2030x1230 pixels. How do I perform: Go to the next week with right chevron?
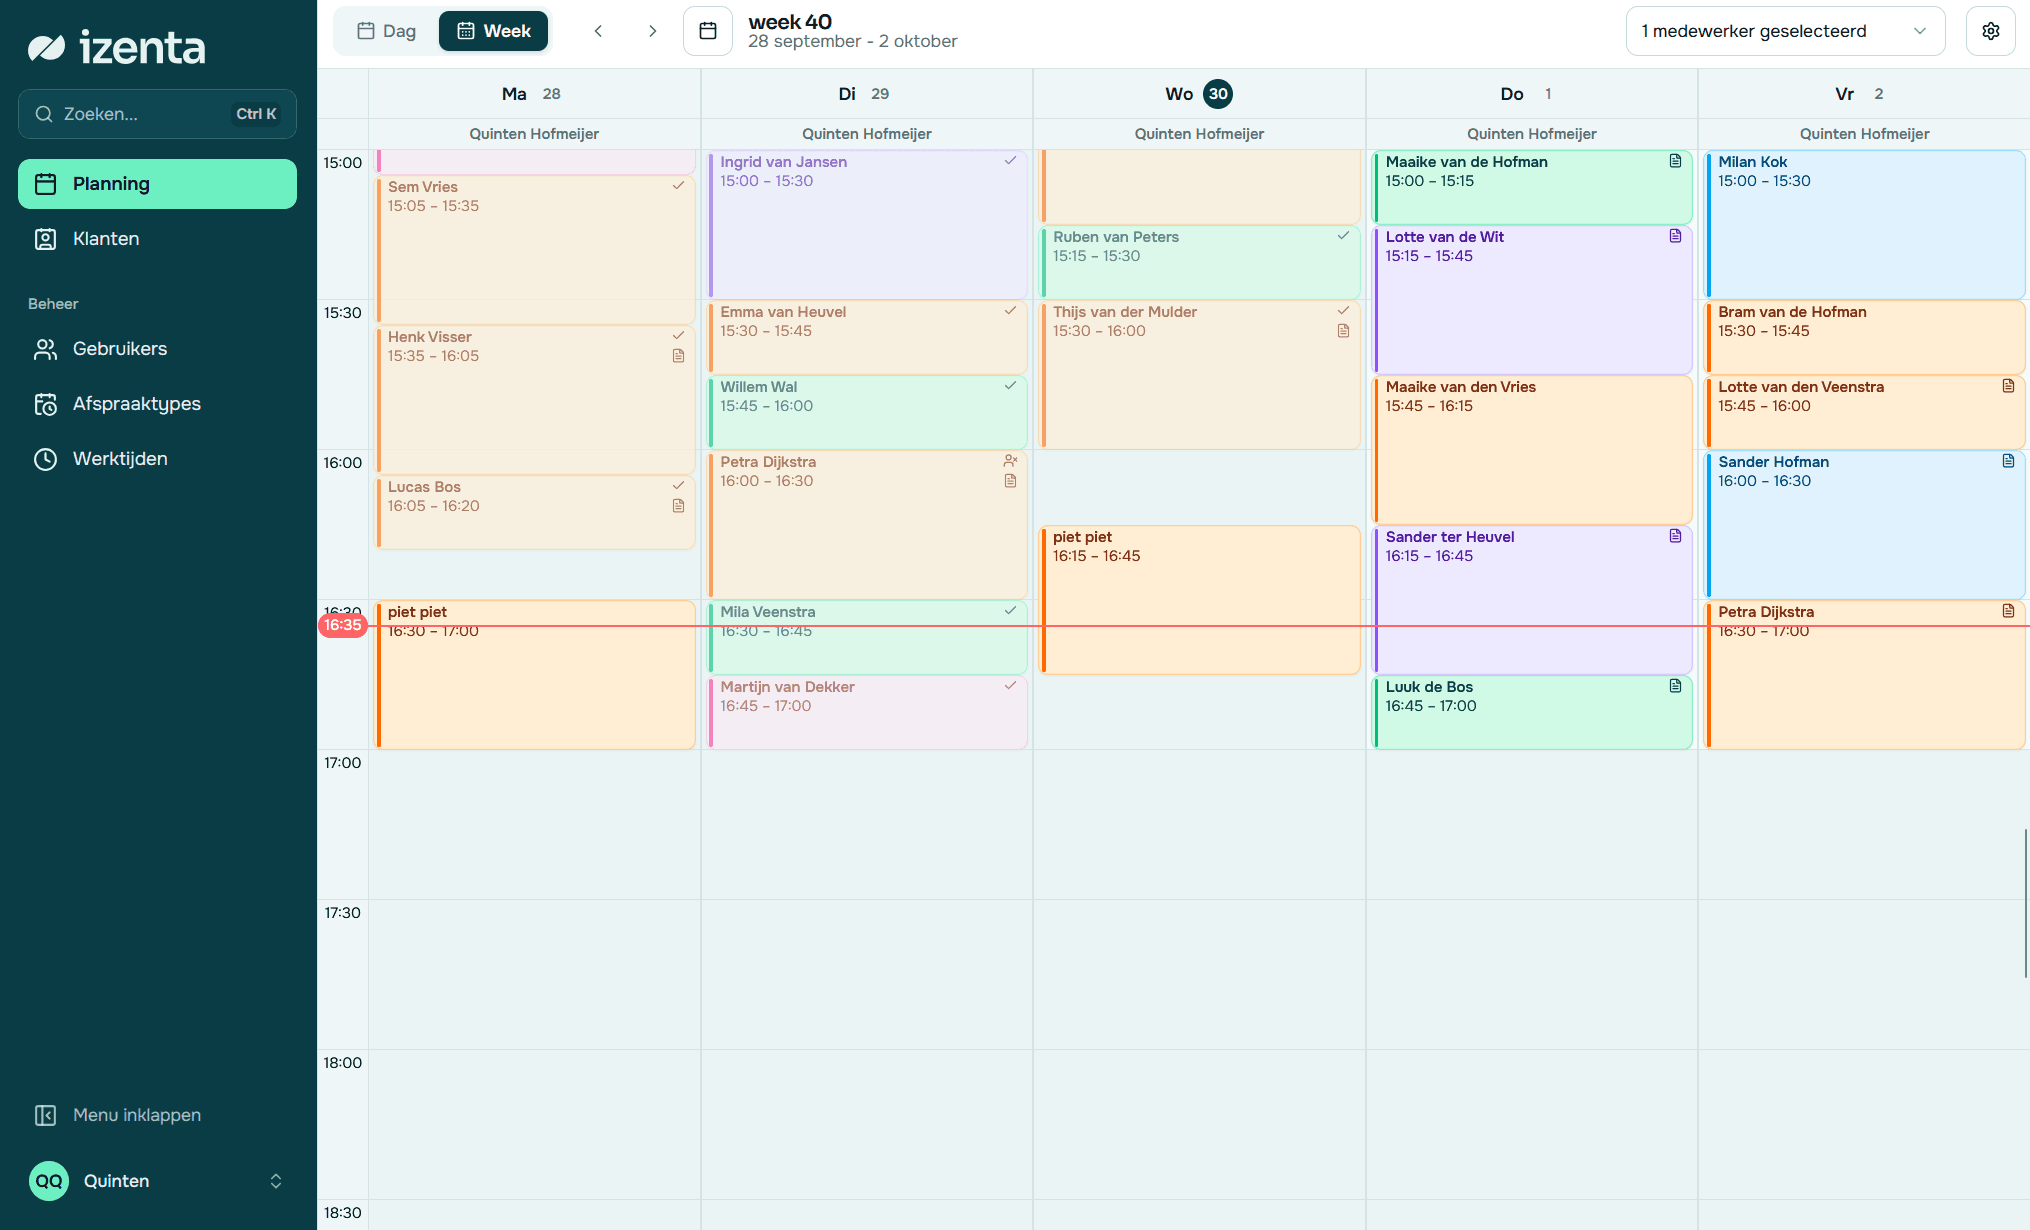(652, 31)
